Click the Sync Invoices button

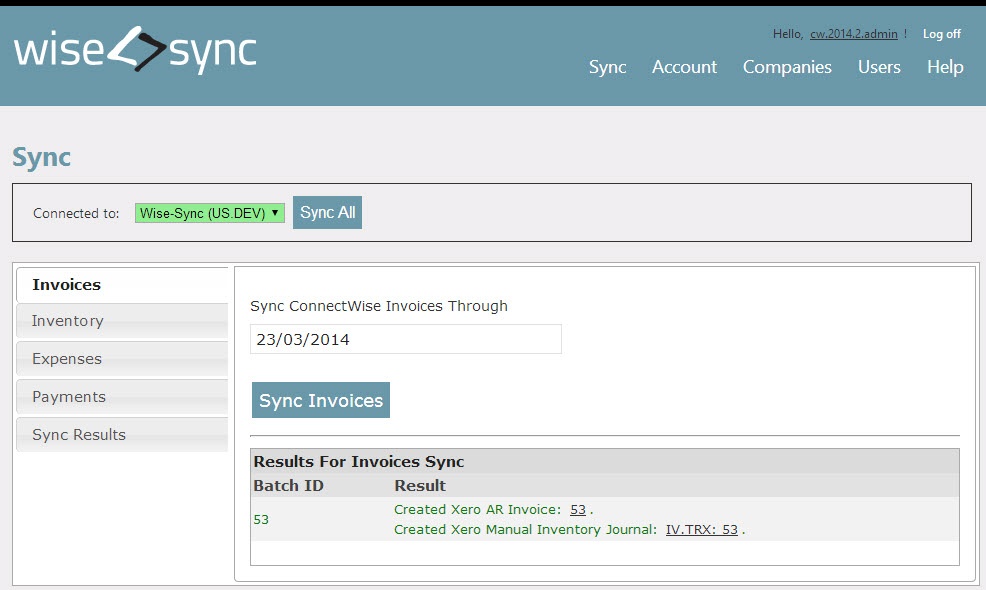pyautogui.click(x=321, y=400)
